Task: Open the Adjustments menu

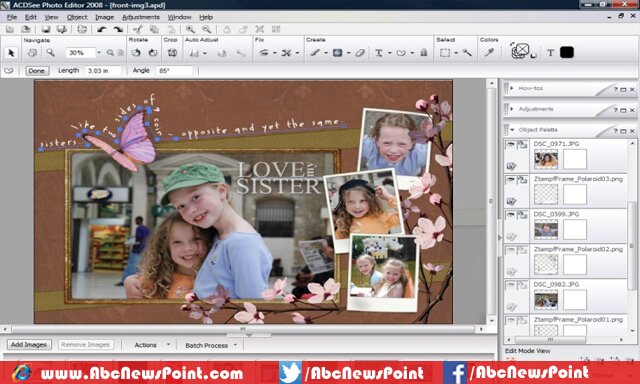Action: click(141, 17)
